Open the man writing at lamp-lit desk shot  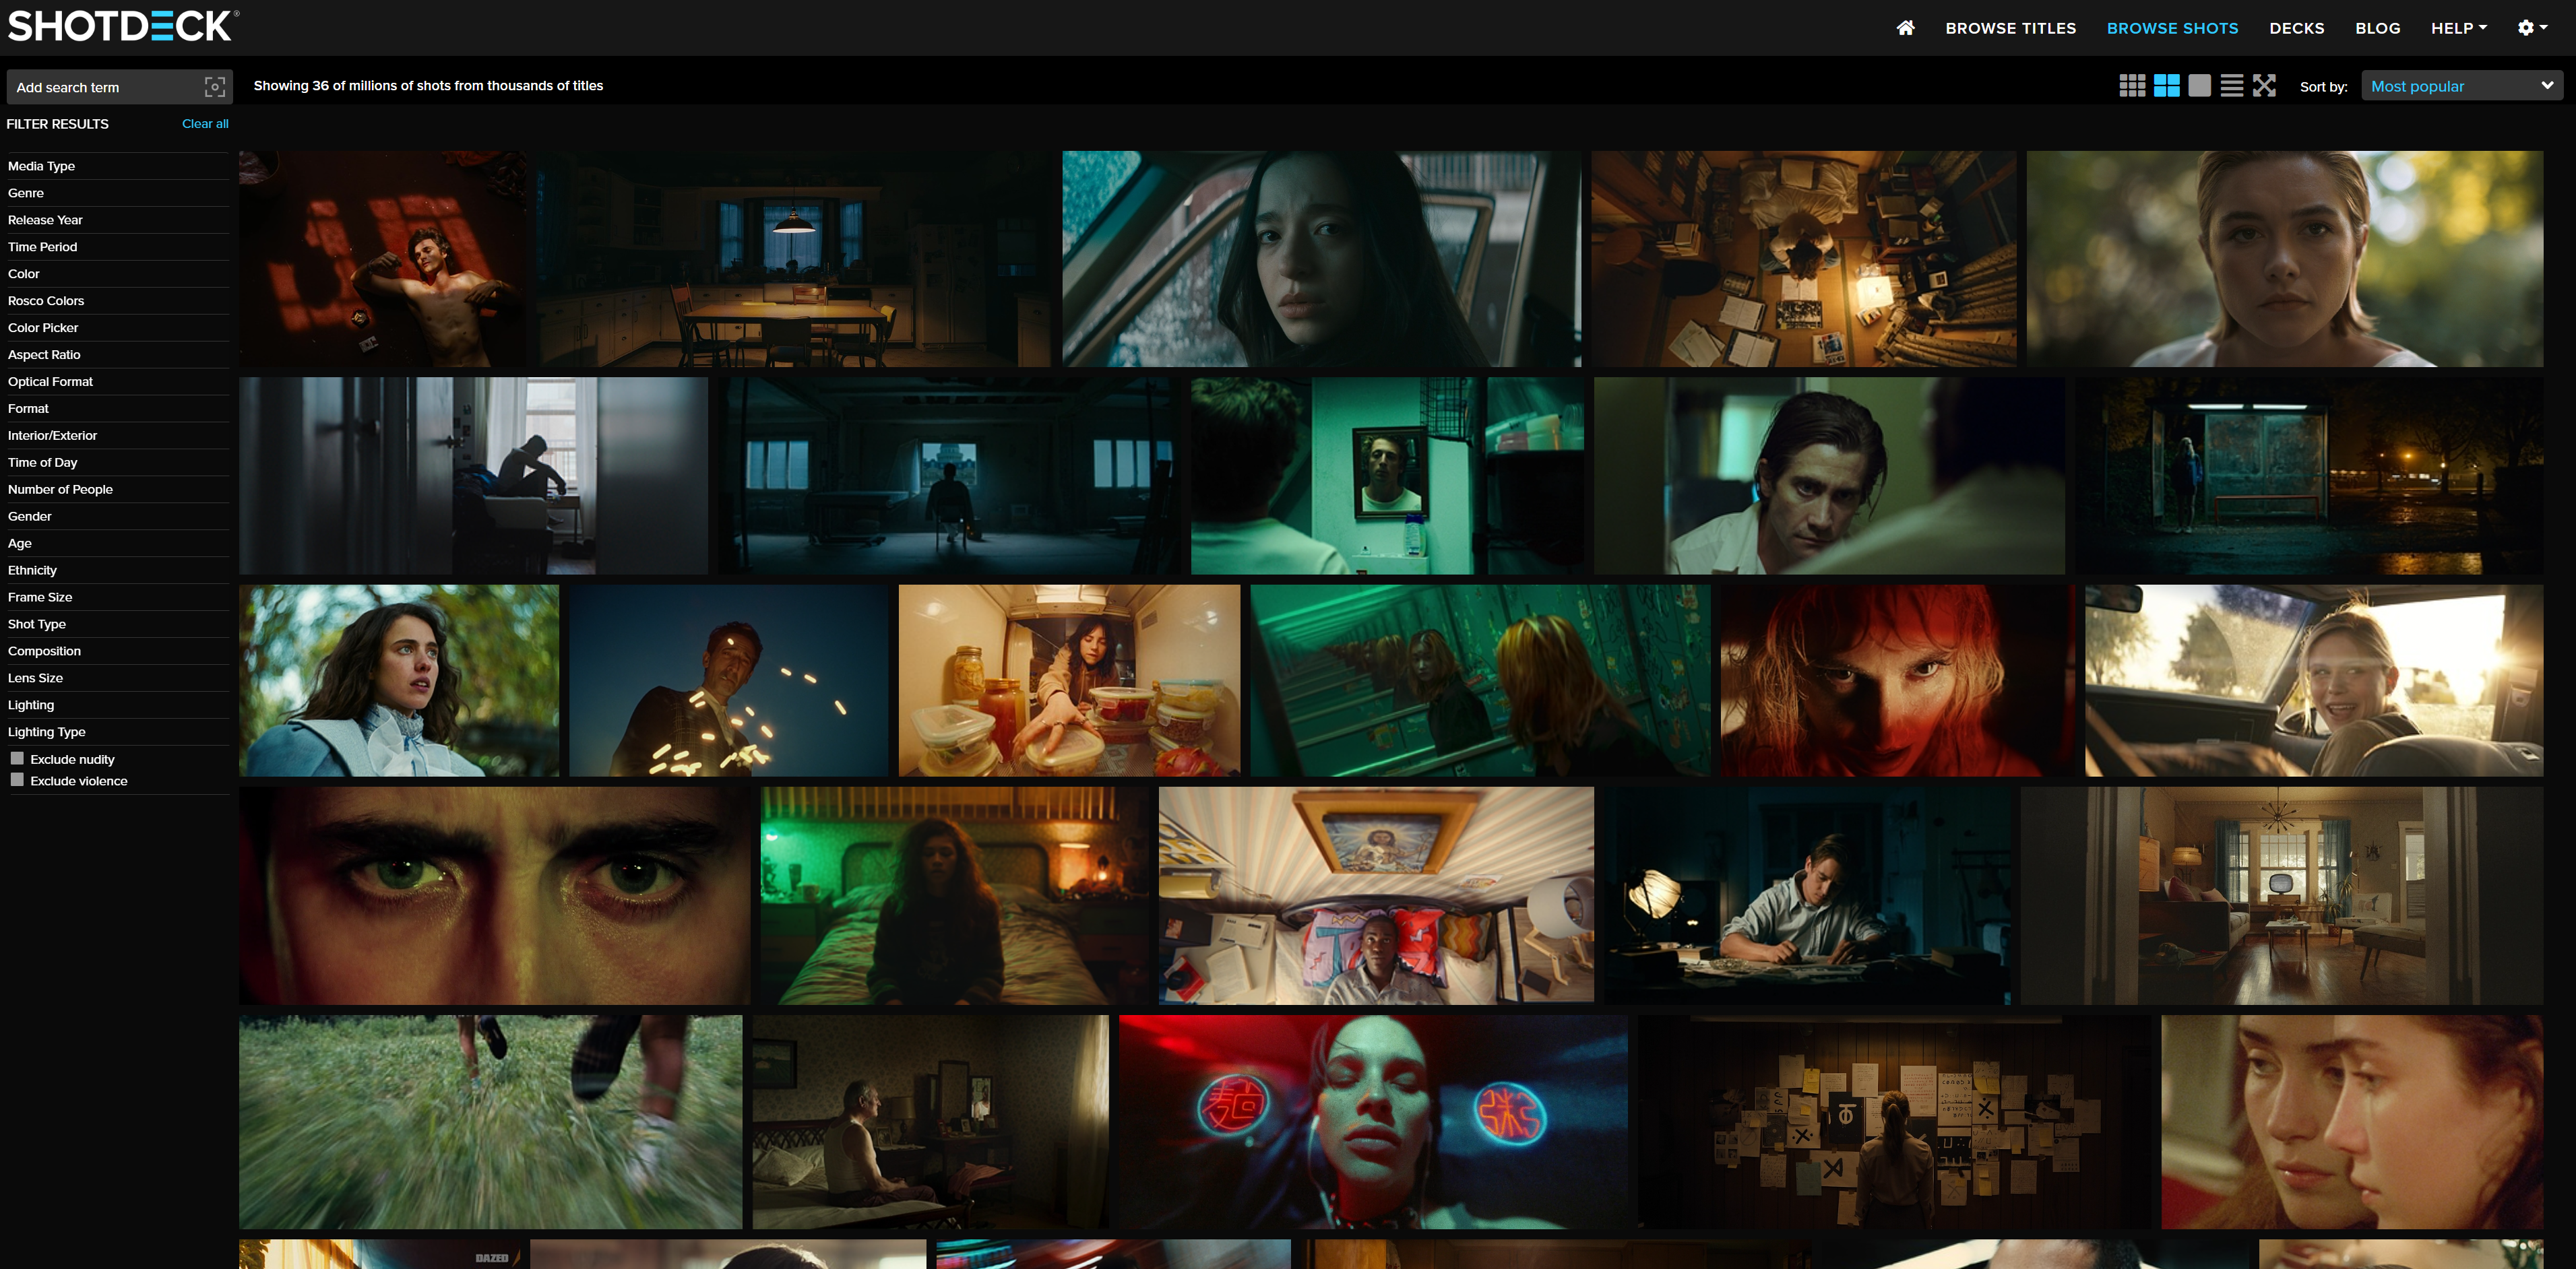pyautogui.click(x=1807, y=896)
